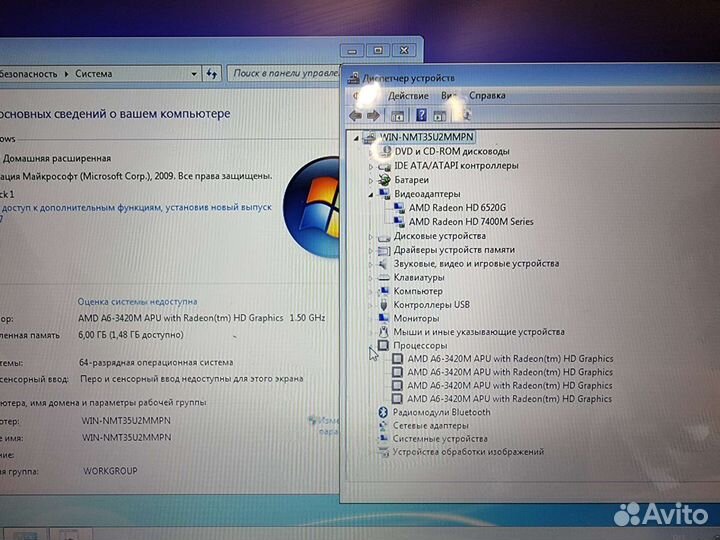
Task: Collapse the Процессоры tree arrow
Action: [371, 346]
